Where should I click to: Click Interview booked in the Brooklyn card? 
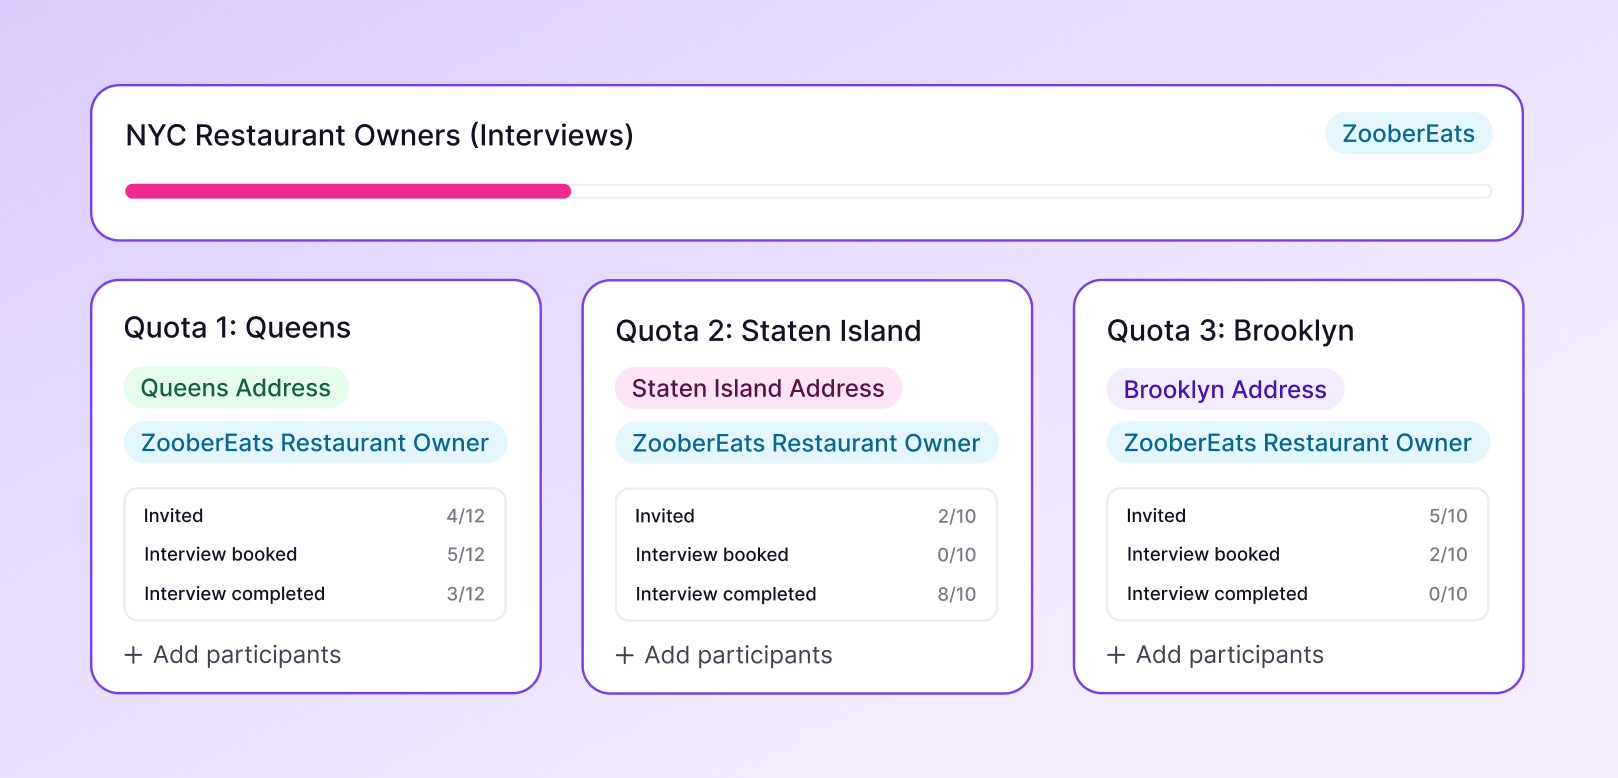[1203, 555]
